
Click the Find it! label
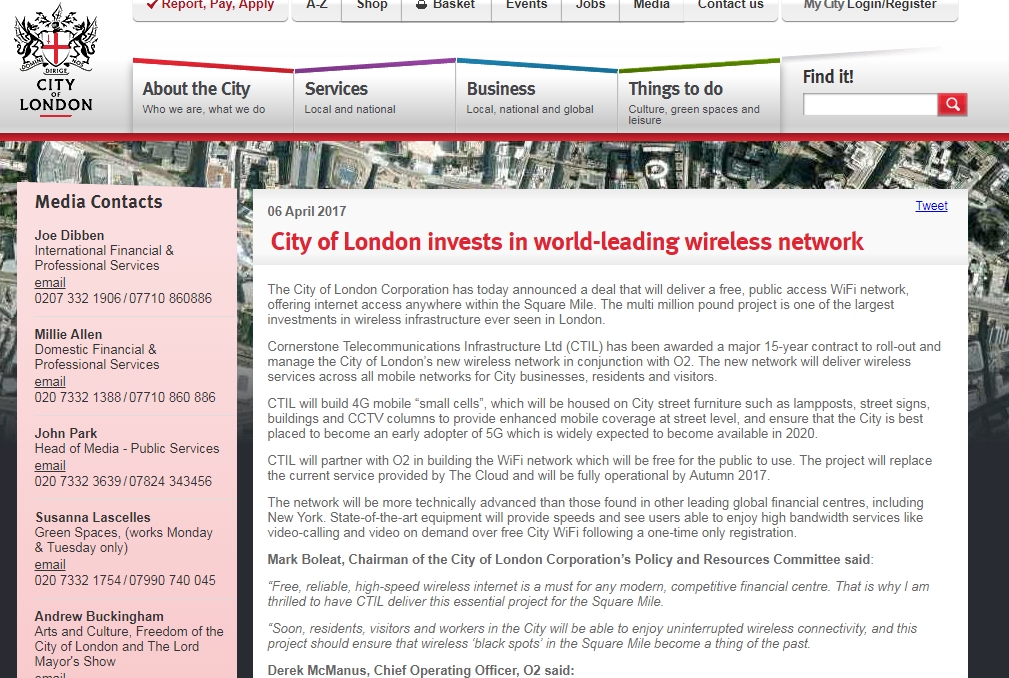(828, 77)
